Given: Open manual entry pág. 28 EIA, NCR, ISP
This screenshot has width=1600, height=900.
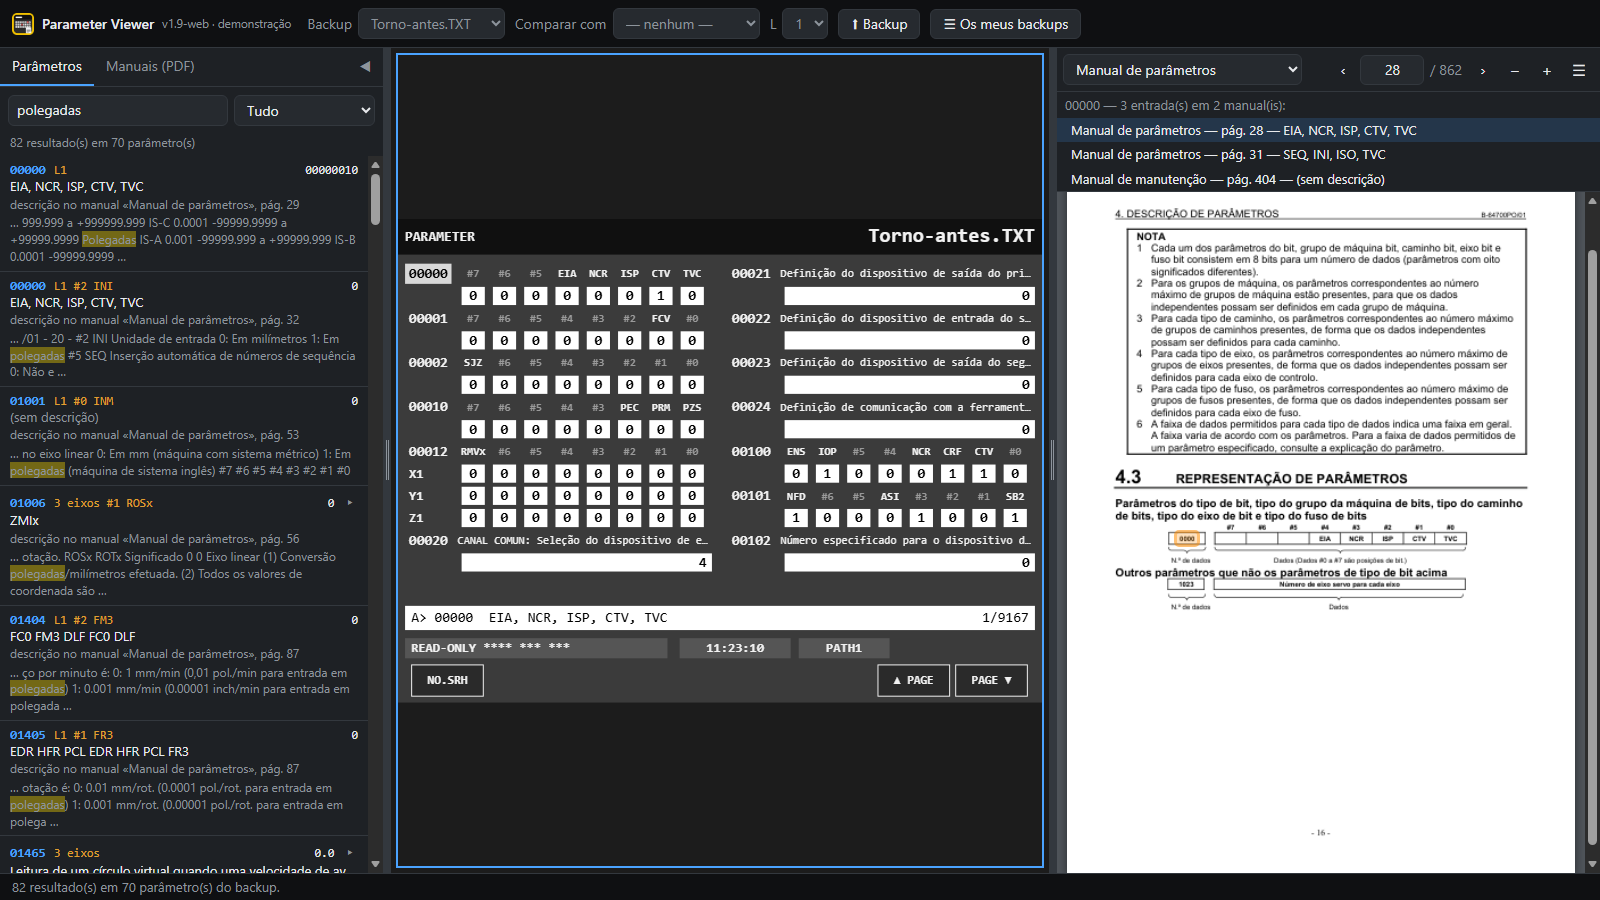Looking at the screenshot, I should pos(1326,130).
